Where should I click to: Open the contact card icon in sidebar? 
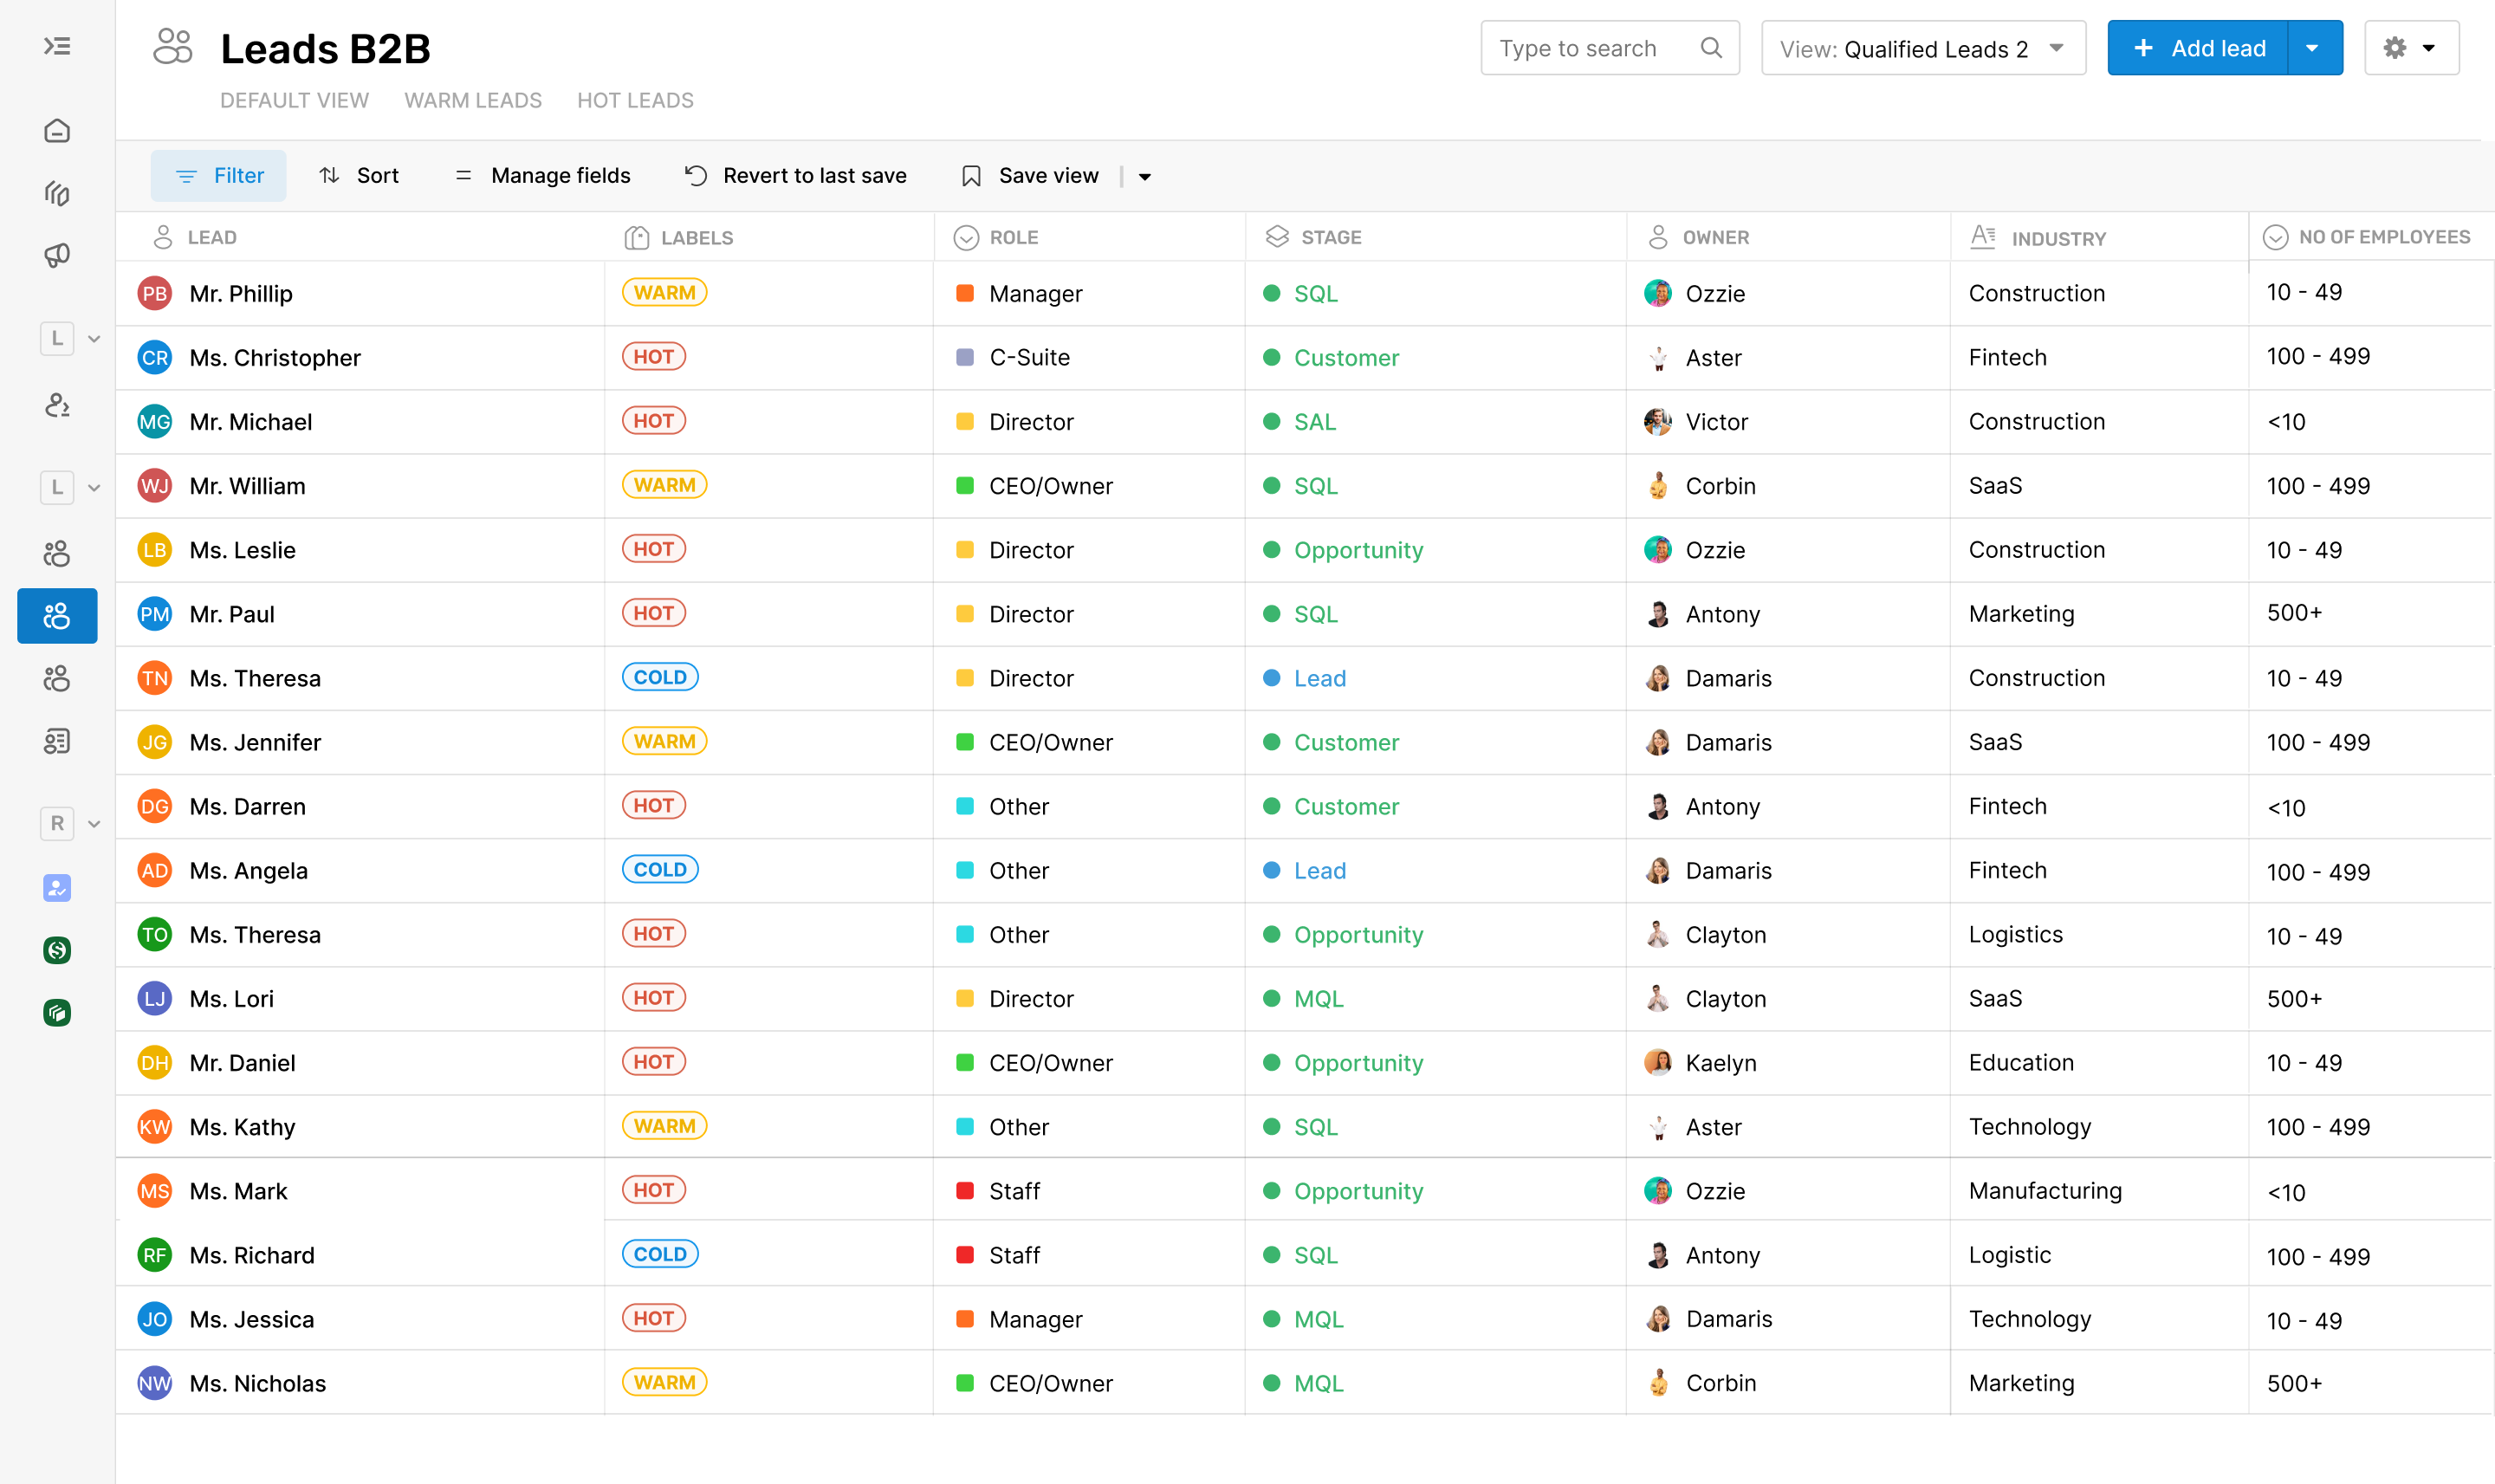click(x=57, y=741)
